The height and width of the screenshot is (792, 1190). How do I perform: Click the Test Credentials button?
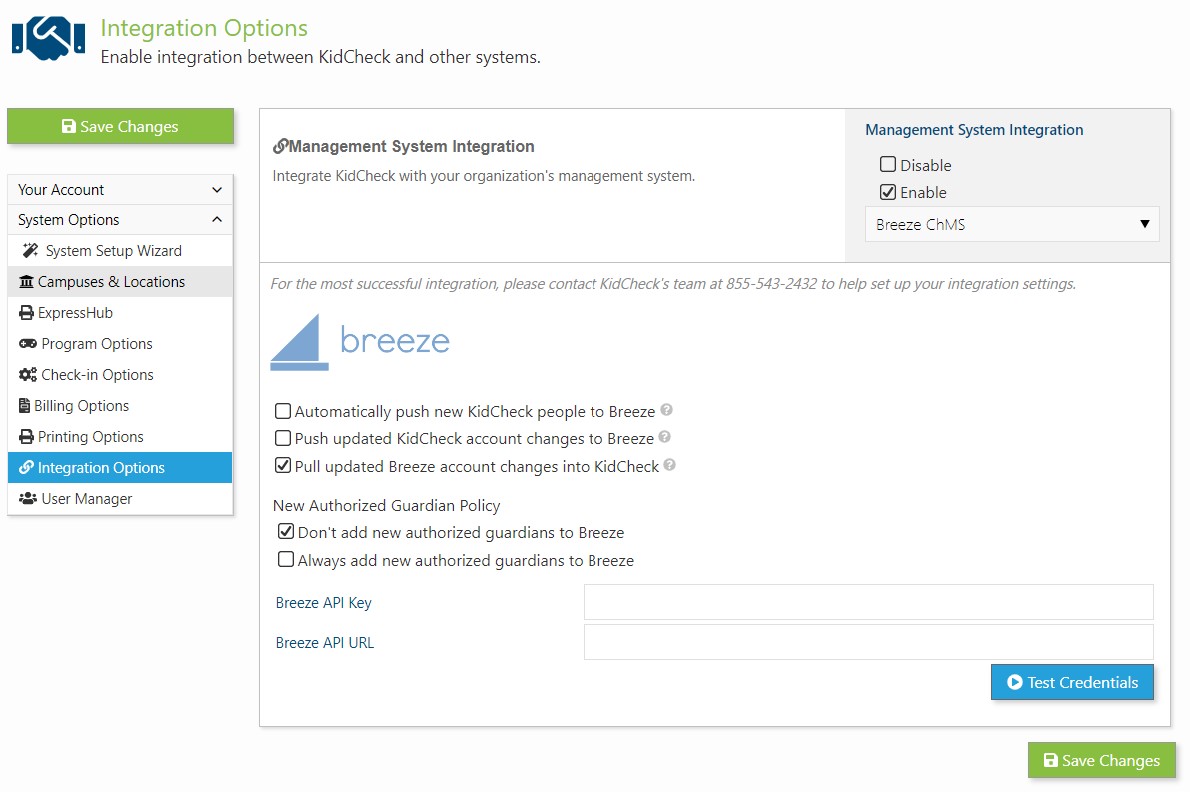(x=1072, y=682)
